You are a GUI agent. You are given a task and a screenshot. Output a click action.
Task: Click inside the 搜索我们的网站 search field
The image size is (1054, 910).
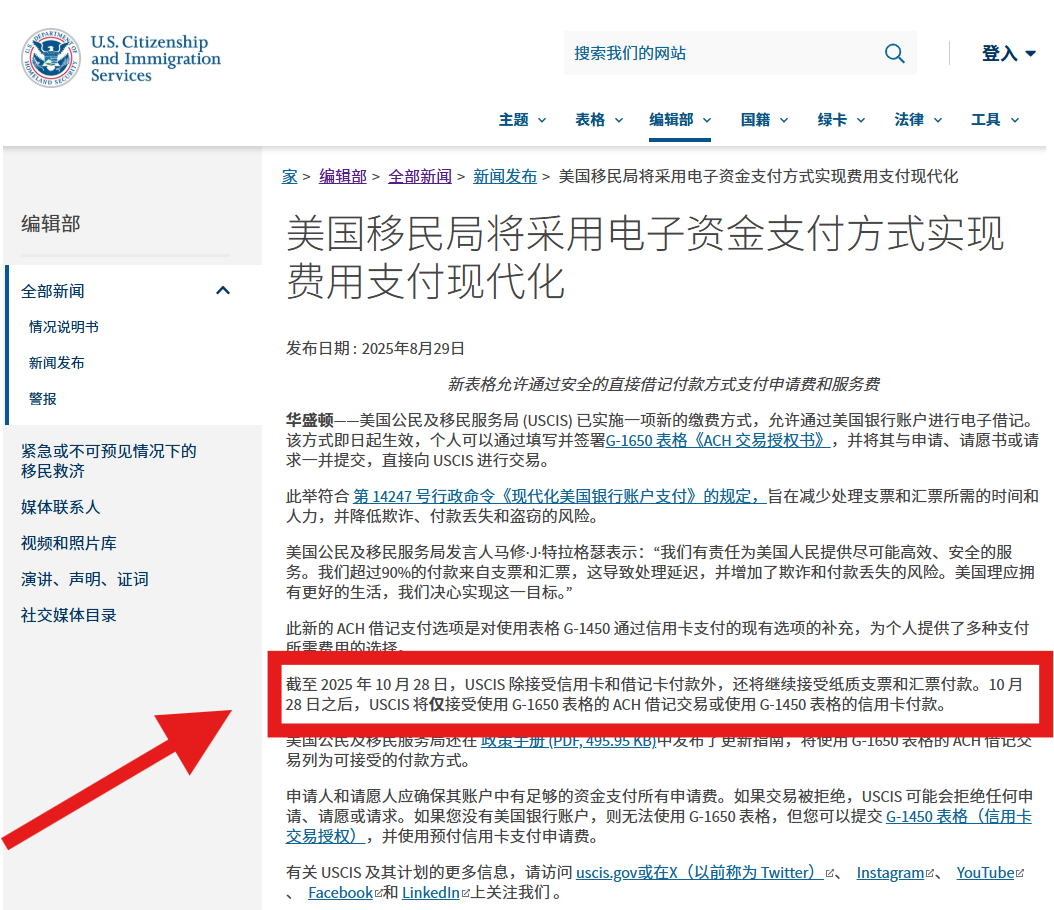[x=700, y=53]
